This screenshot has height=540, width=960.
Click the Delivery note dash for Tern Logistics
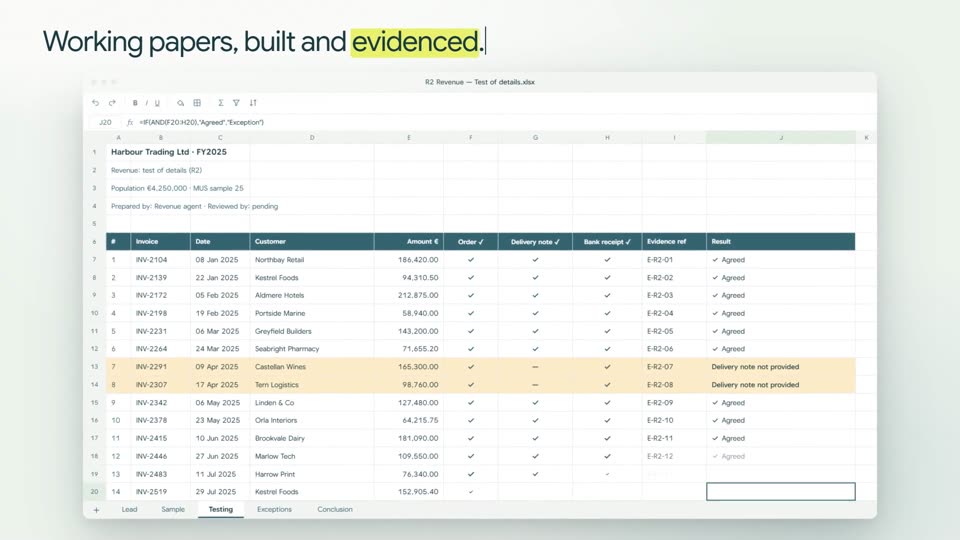[x=535, y=385]
